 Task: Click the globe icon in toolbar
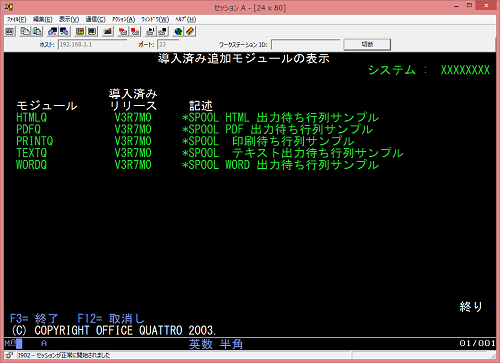pyautogui.click(x=178, y=31)
